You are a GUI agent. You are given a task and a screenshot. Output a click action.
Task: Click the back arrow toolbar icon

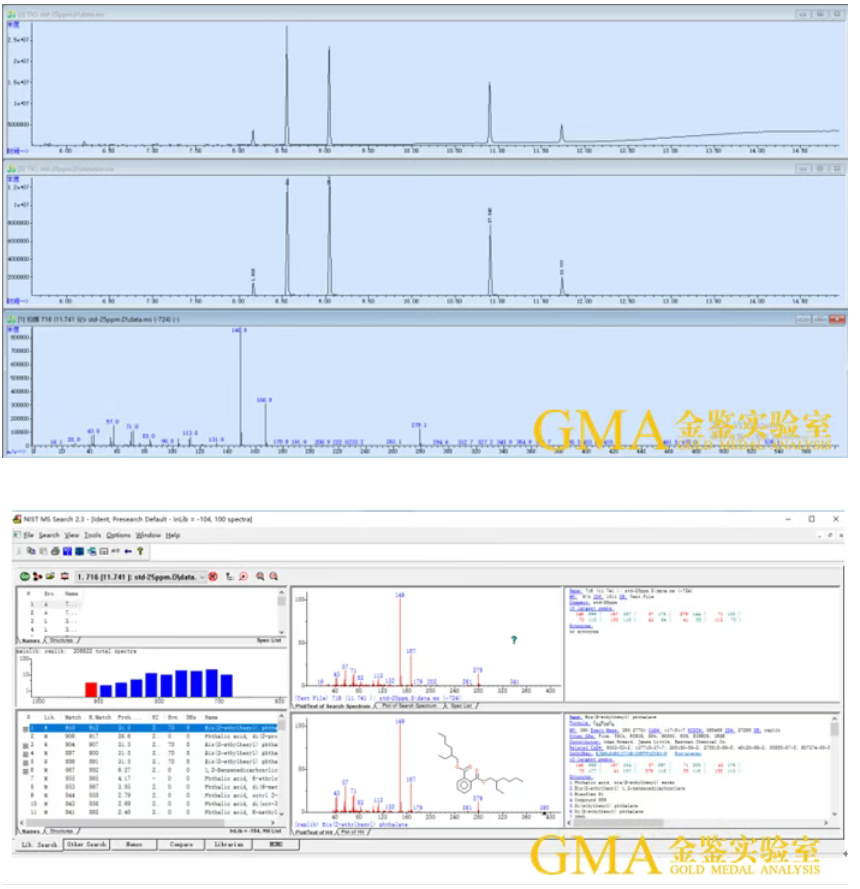click(x=128, y=551)
